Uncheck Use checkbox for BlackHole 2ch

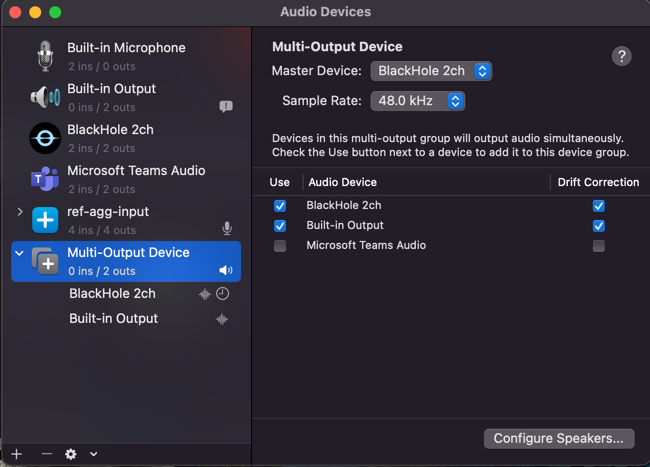tap(280, 206)
